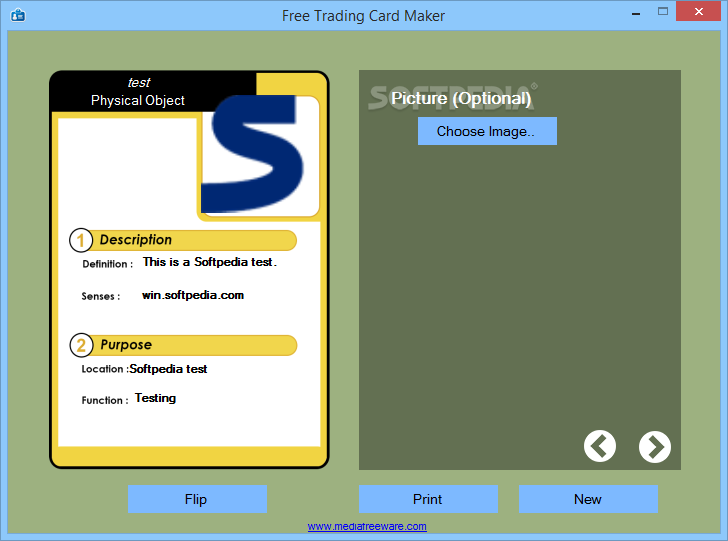Click the number 2 circle badge

(x=81, y=345)
